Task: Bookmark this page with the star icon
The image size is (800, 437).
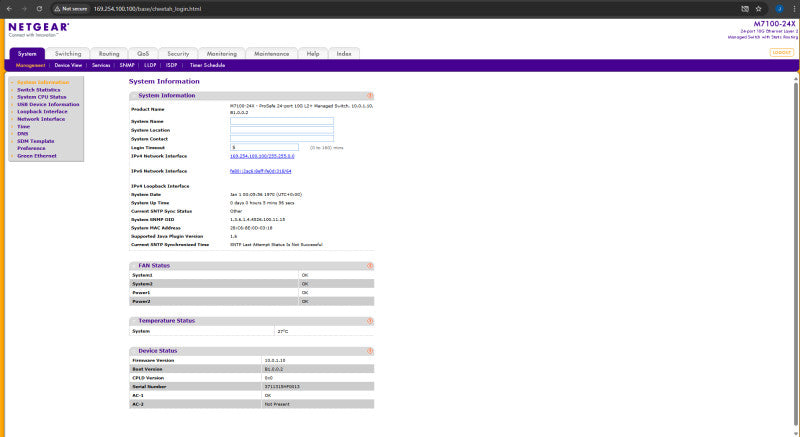Action: click(759, 9)
